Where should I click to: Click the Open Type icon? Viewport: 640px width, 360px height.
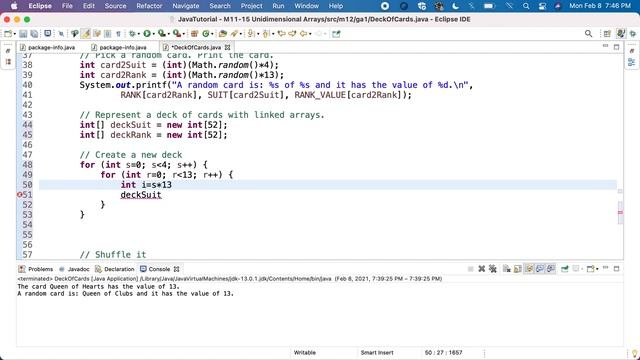[222, 34]
